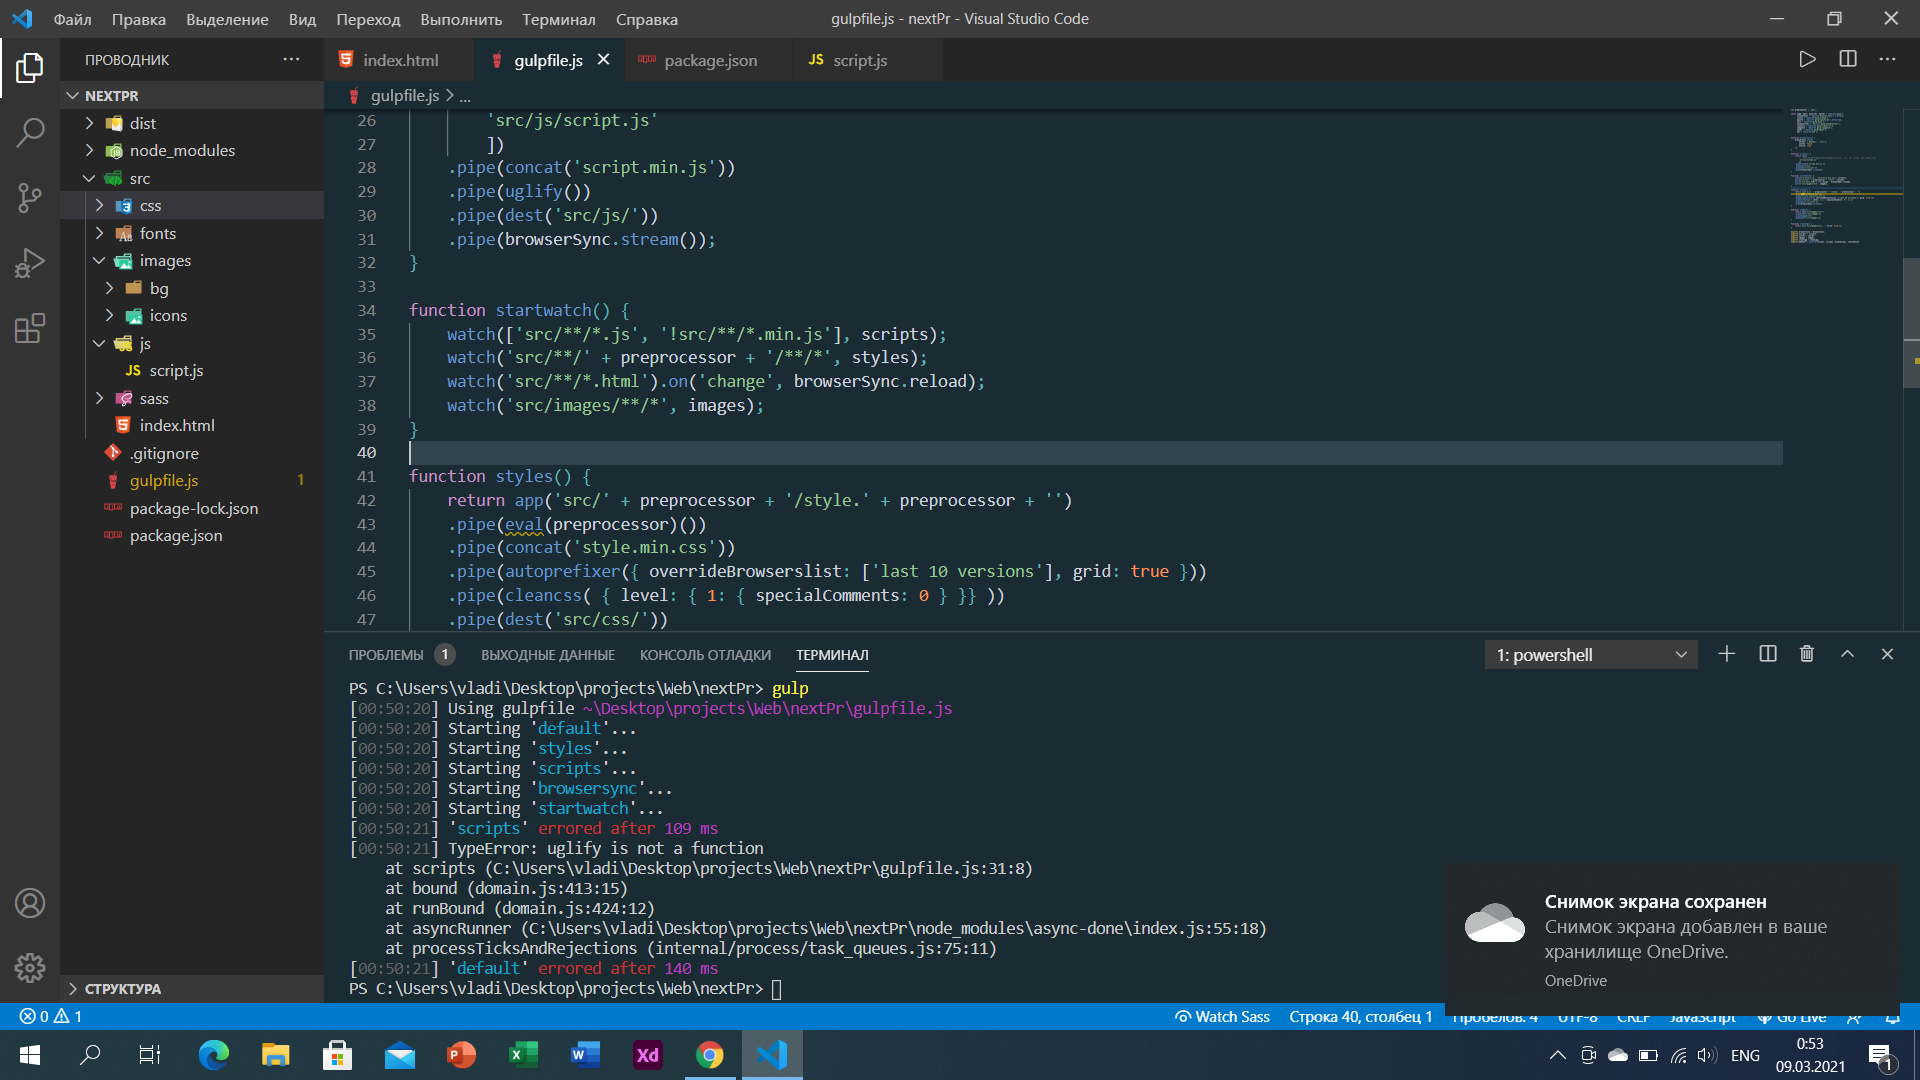
Task: Open Microsoft Edge from the taskbar
Action: click(x=213, y=1055)
